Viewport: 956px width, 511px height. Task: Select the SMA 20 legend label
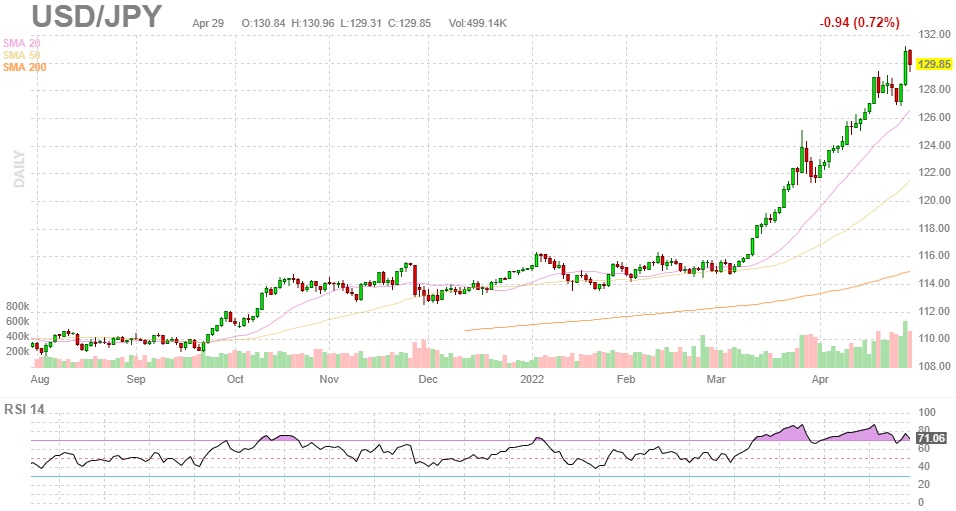pyautogui.click(x=22, y=43)
